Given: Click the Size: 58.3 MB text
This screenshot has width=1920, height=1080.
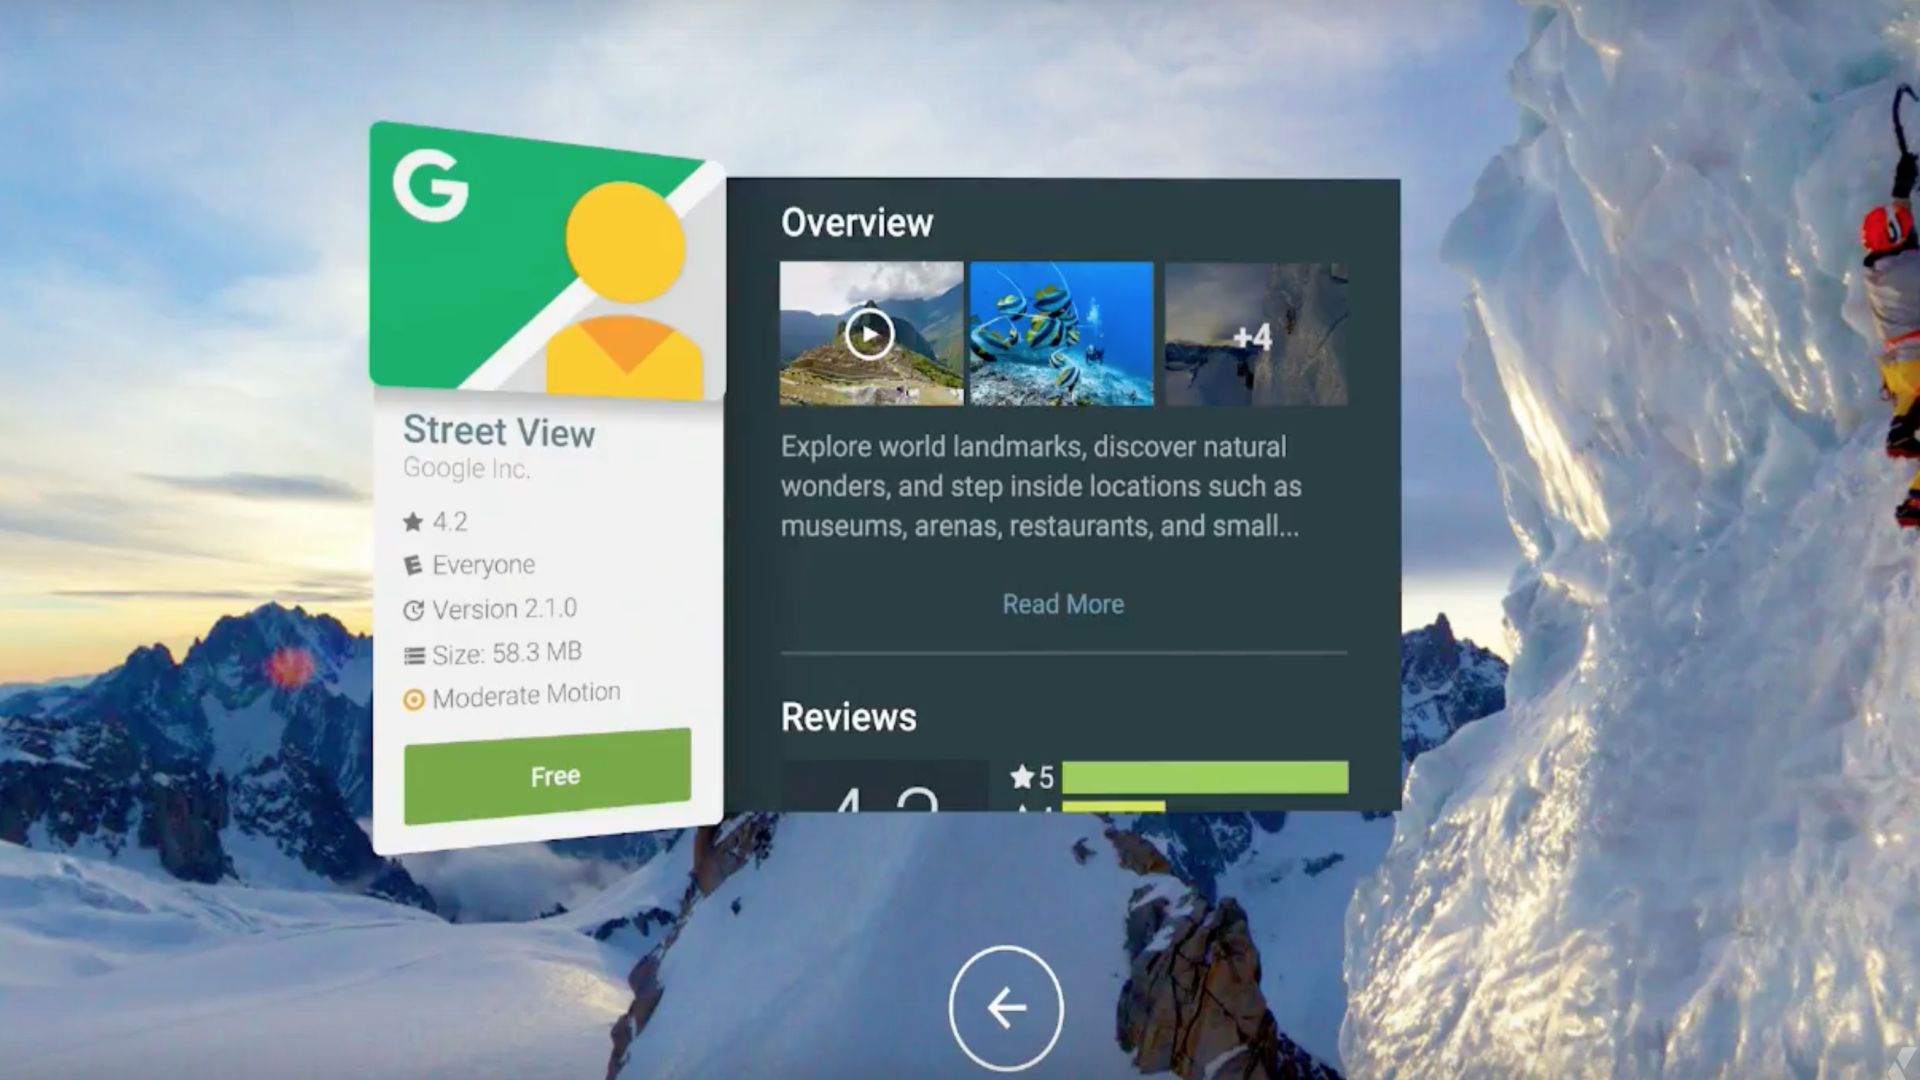Looking at the screenshot, I should [507, 653].
